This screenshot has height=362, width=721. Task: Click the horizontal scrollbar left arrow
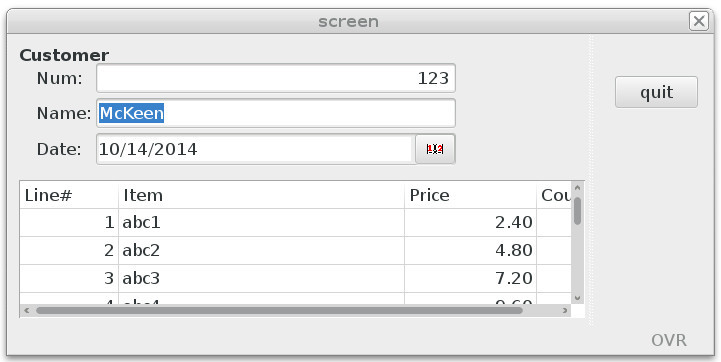tap(27, 310)
